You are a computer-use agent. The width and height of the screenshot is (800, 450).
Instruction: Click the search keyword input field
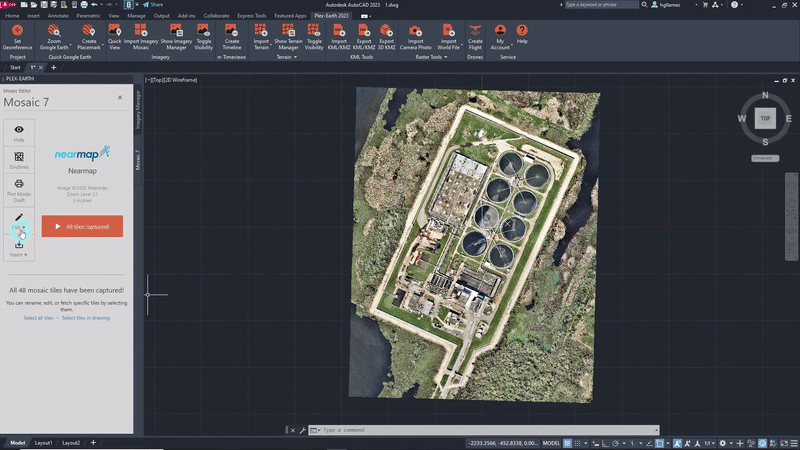coord(601,5)
